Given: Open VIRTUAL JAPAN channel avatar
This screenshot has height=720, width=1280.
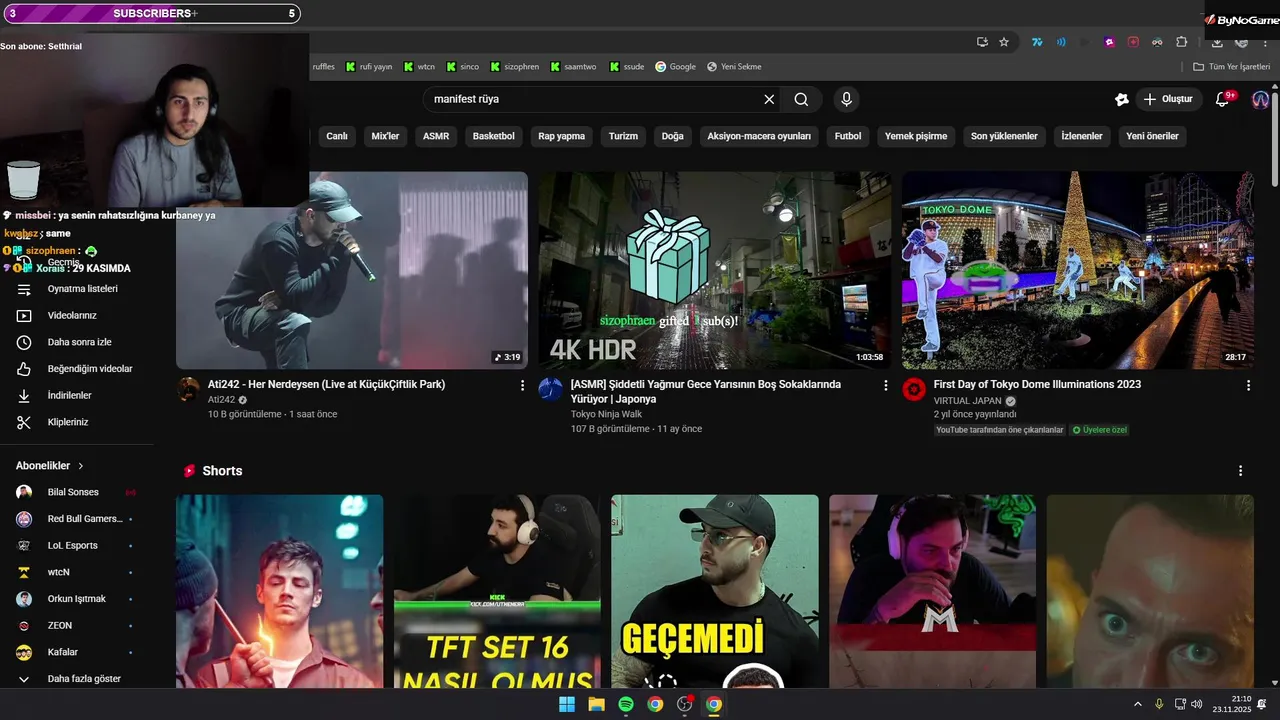Looking at the screenshot, I should point(914,389).
